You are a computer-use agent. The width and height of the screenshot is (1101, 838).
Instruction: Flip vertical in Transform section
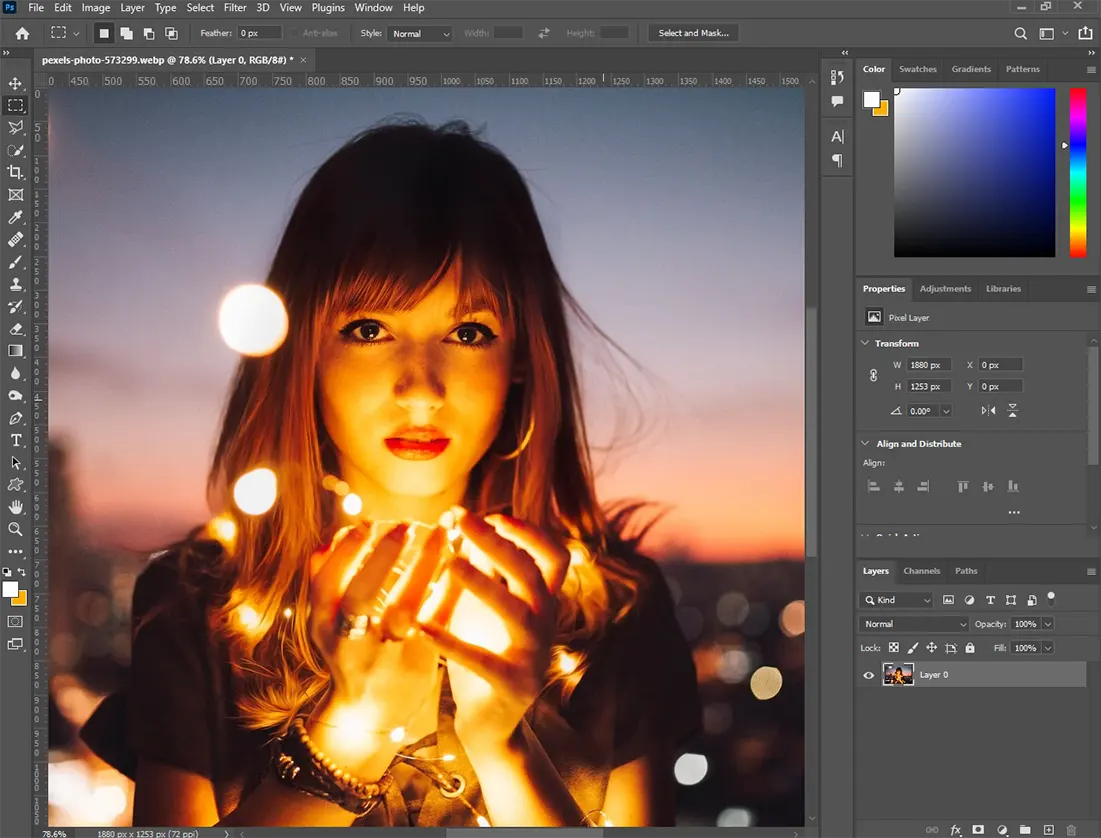point(1013,410)
